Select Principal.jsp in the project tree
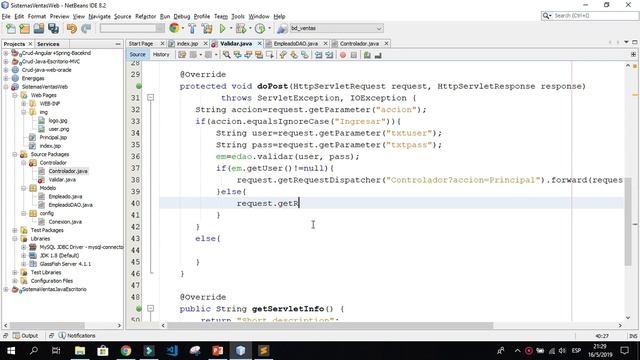 (x=53, y=138)
